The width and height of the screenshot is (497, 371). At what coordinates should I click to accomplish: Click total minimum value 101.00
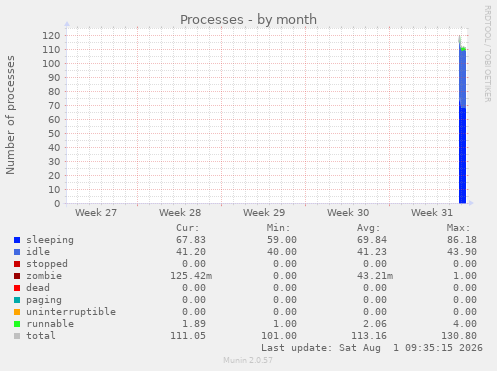(279, 336)
